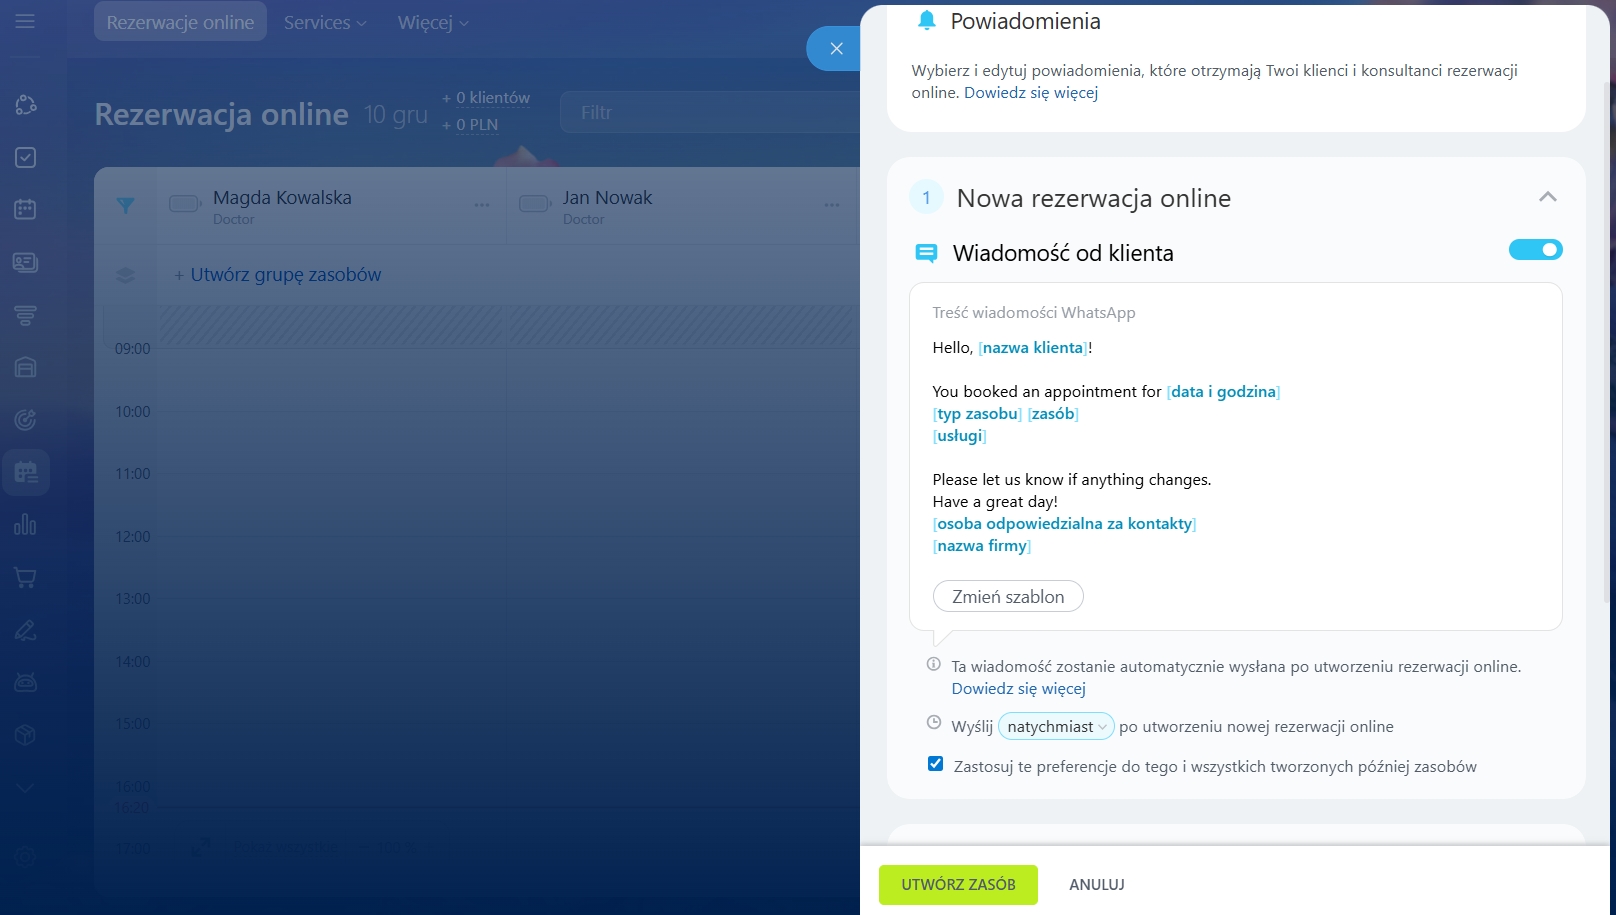Open Dowiedz się więcej link under Powiadomienia
The image size is (1616, 915).
point(1031,93)
